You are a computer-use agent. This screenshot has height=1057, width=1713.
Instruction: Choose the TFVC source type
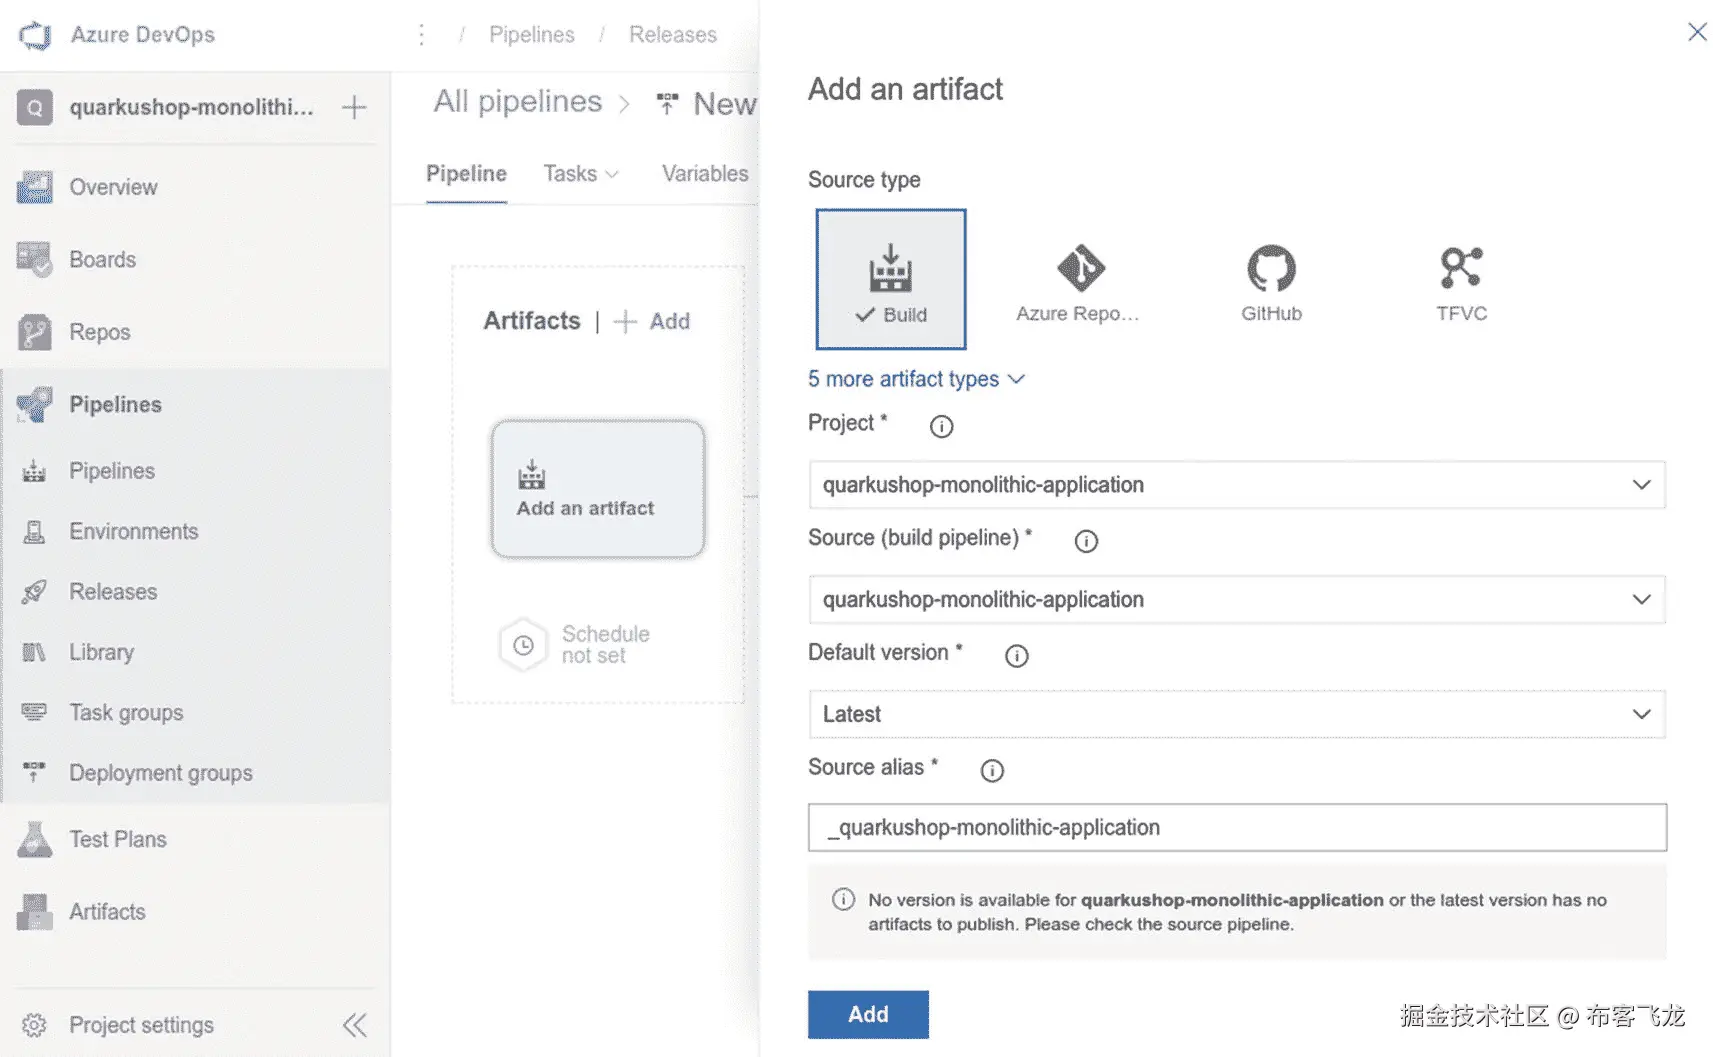point(1460,282)
